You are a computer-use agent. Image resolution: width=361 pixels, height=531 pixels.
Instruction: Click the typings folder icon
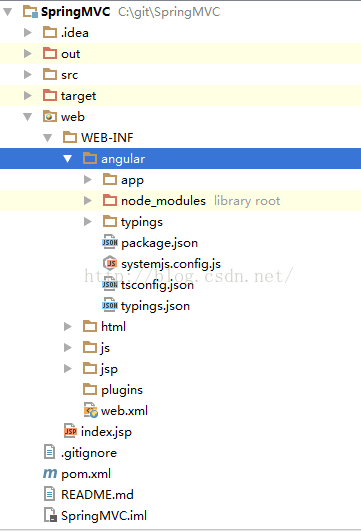pyautogui.click(x=110, y=221)
